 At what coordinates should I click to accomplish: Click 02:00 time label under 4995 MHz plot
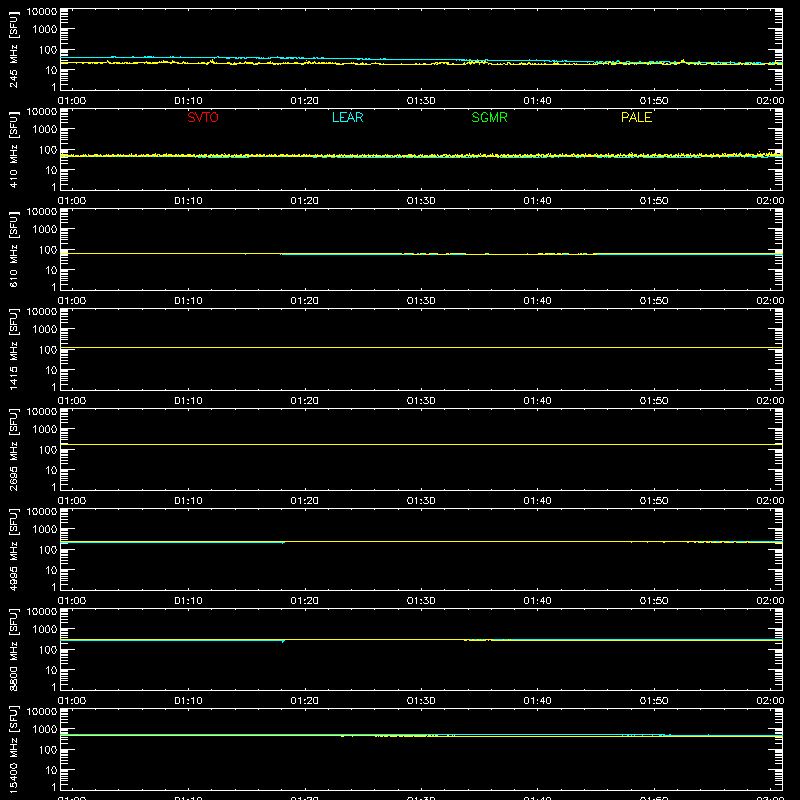pyautogui.click(x=770, y=601)
